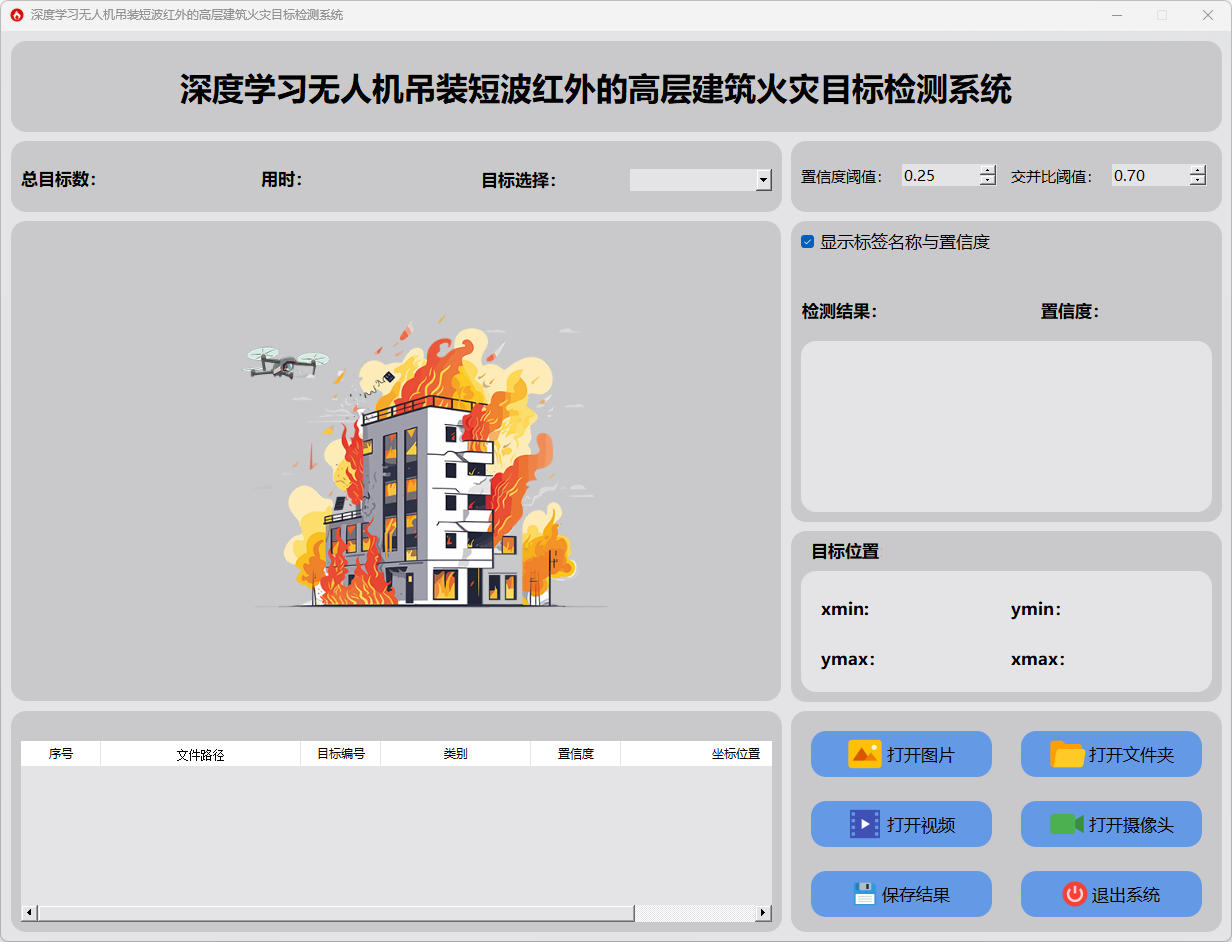The height and width of the screenshot is (942, 1232).
Task: Click the folder icon on 打开文件夹 button
Action: pyautogui.click(x=1067, y=754)
